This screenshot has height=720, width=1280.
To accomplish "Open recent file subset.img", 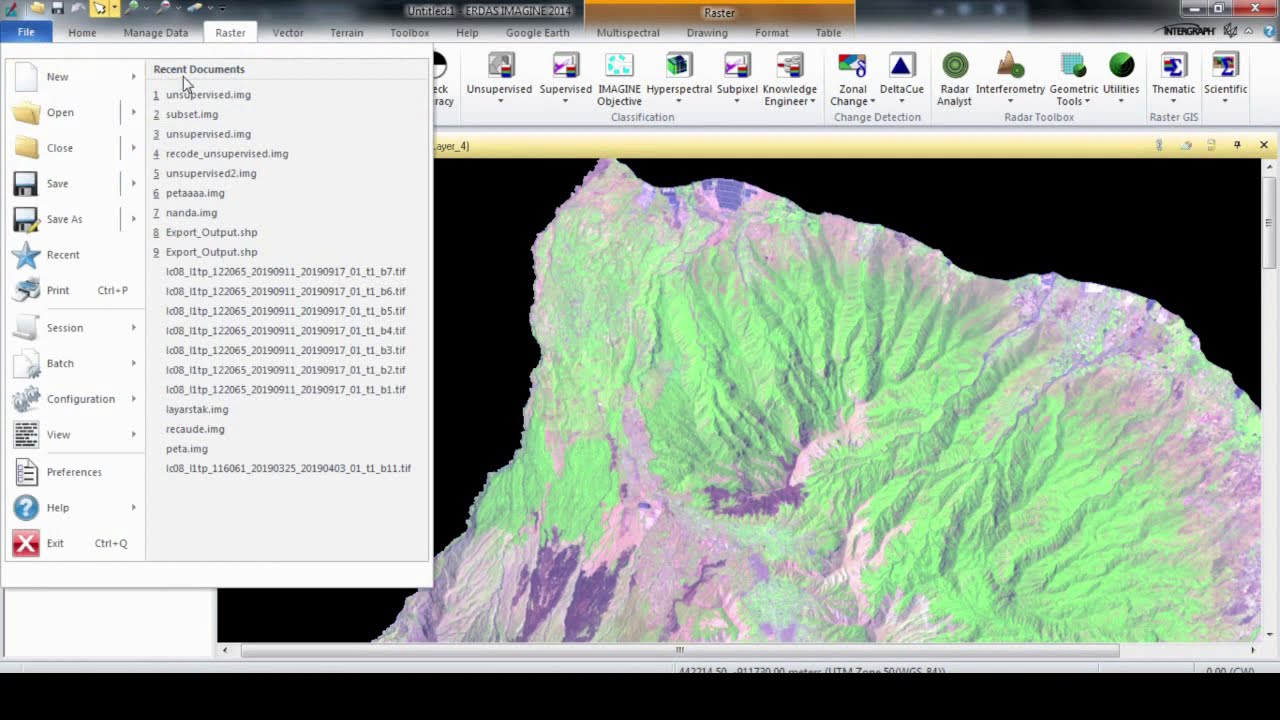I will [192, 115].
